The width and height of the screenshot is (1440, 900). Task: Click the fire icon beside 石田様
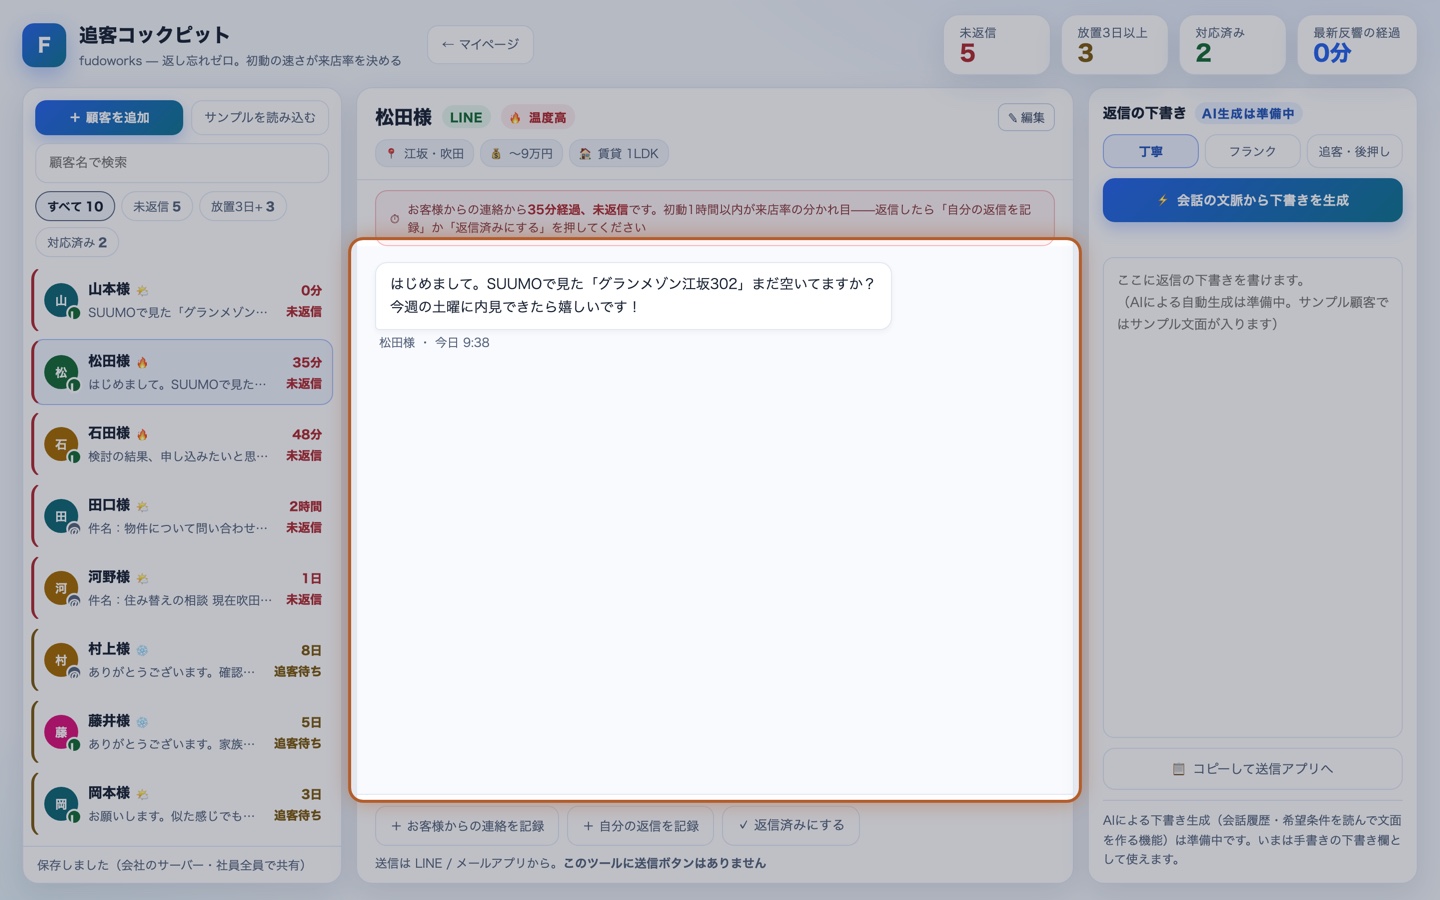tap(142, 434)
